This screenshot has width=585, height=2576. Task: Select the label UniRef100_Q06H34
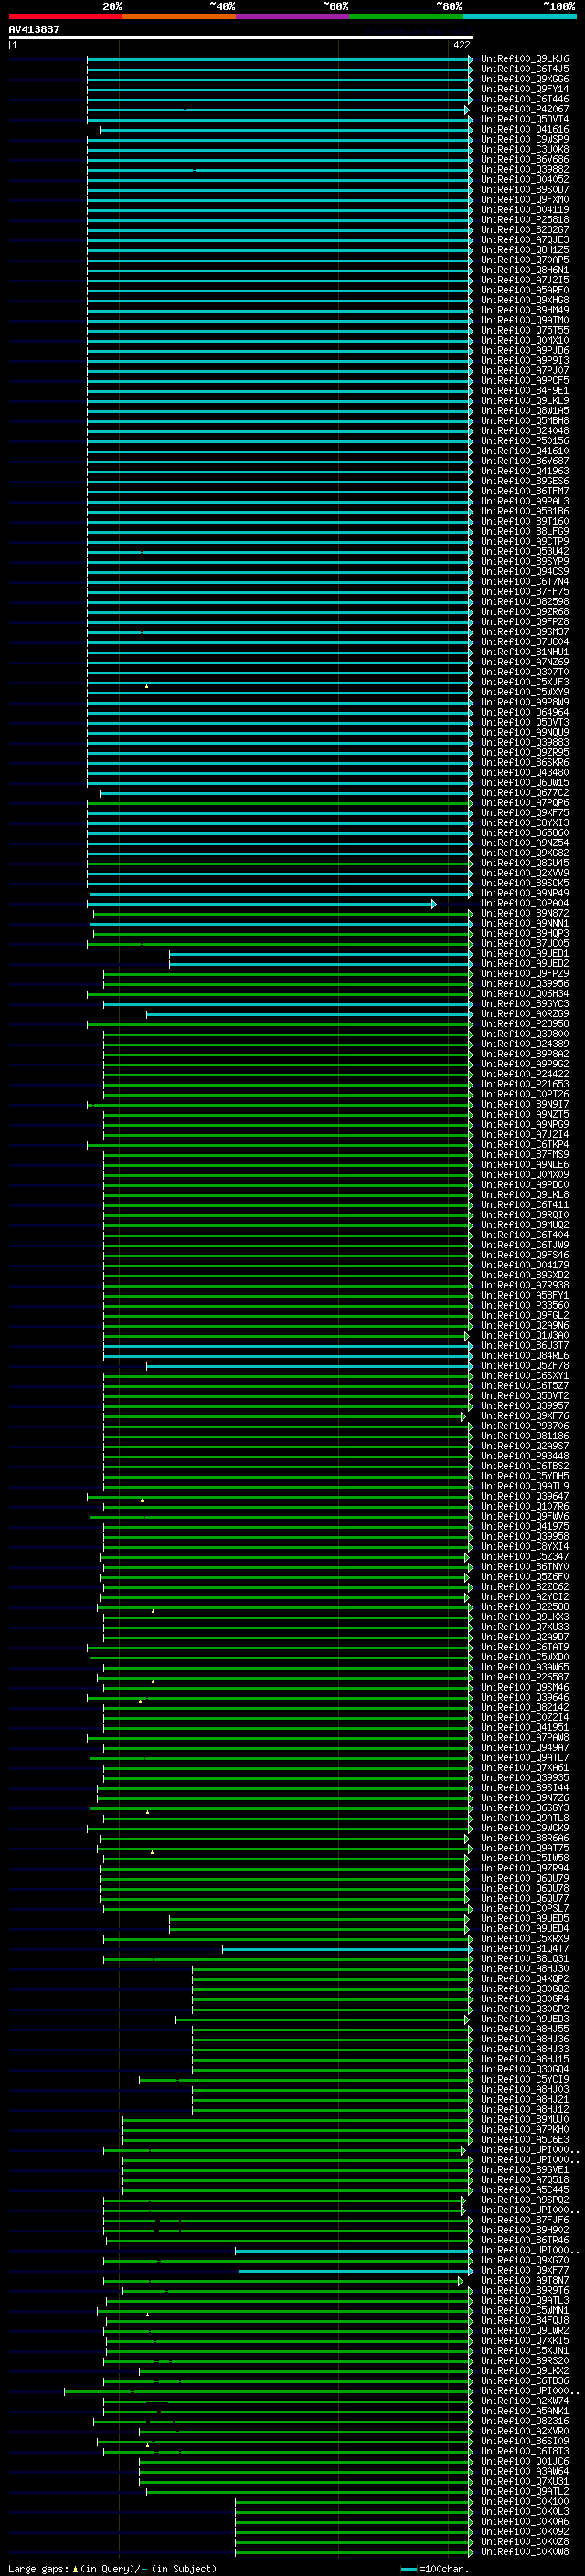pos(524,993)
